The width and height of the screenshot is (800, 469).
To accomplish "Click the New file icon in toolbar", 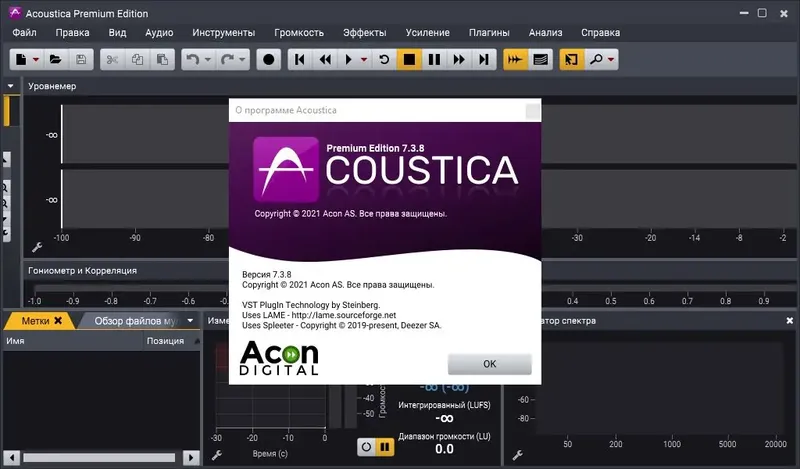I will (x=21, y=60).
